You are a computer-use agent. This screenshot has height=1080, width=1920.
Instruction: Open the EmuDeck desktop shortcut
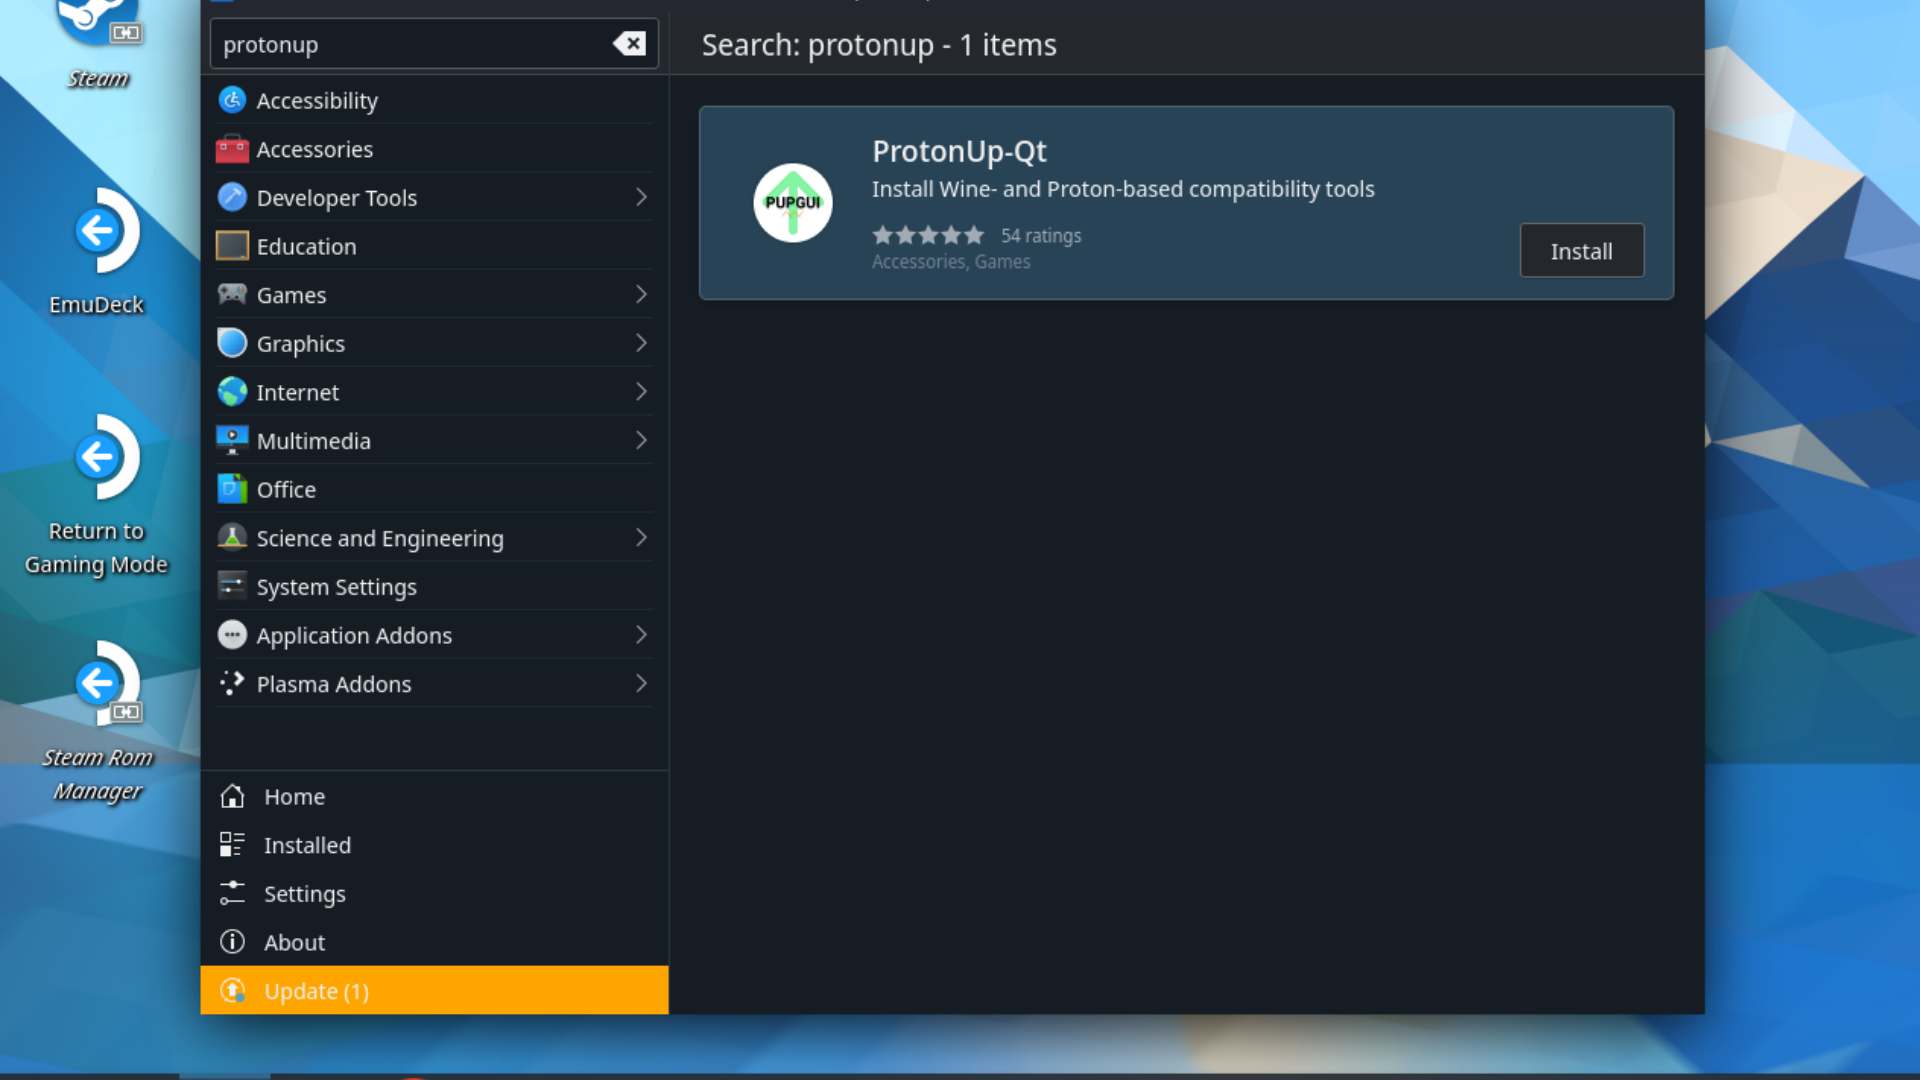click(x=98, y=232)
